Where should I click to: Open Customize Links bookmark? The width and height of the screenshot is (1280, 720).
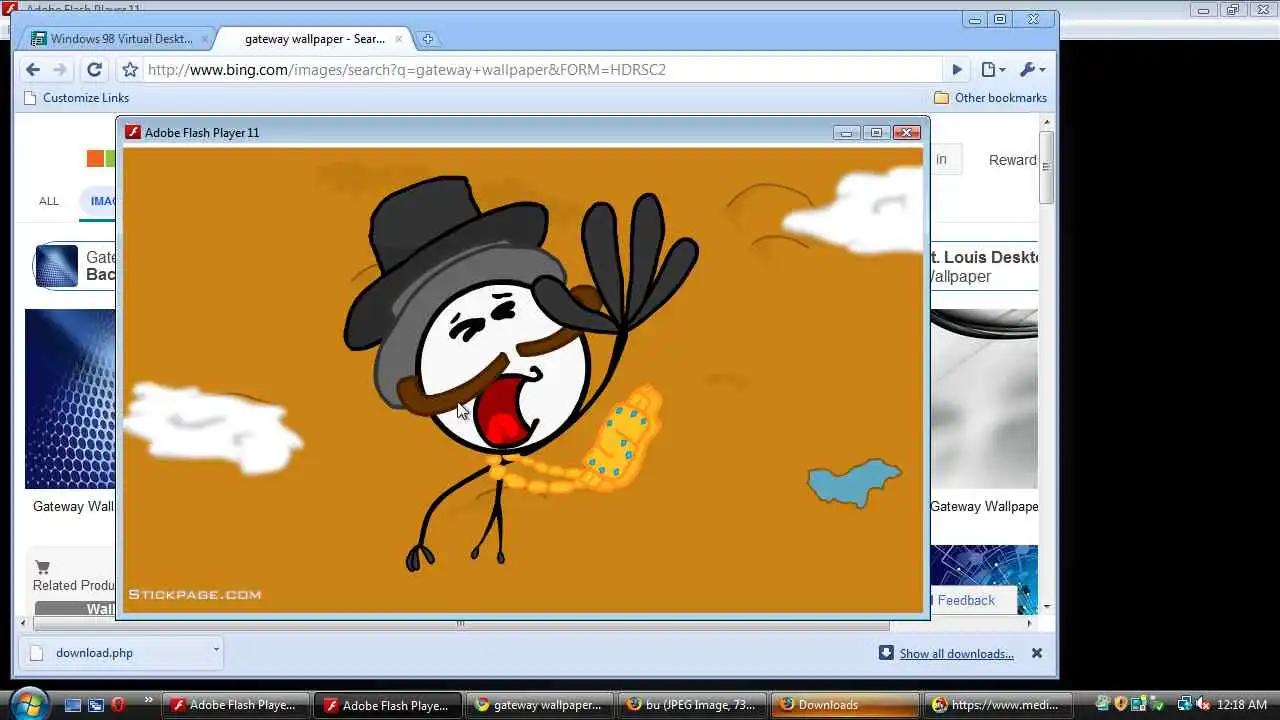pos(76,97)
